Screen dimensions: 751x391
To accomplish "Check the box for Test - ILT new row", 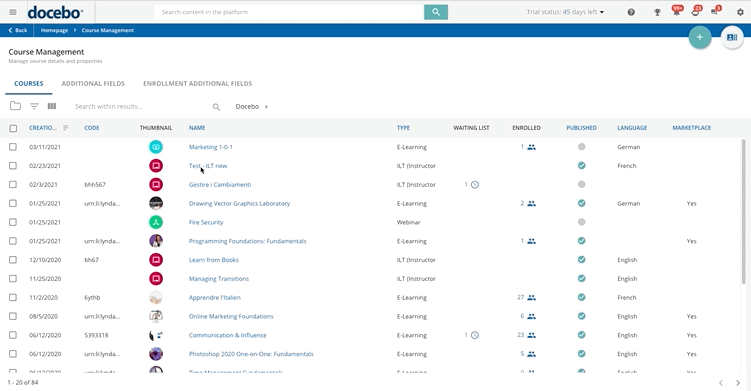I will click(13, 165).
